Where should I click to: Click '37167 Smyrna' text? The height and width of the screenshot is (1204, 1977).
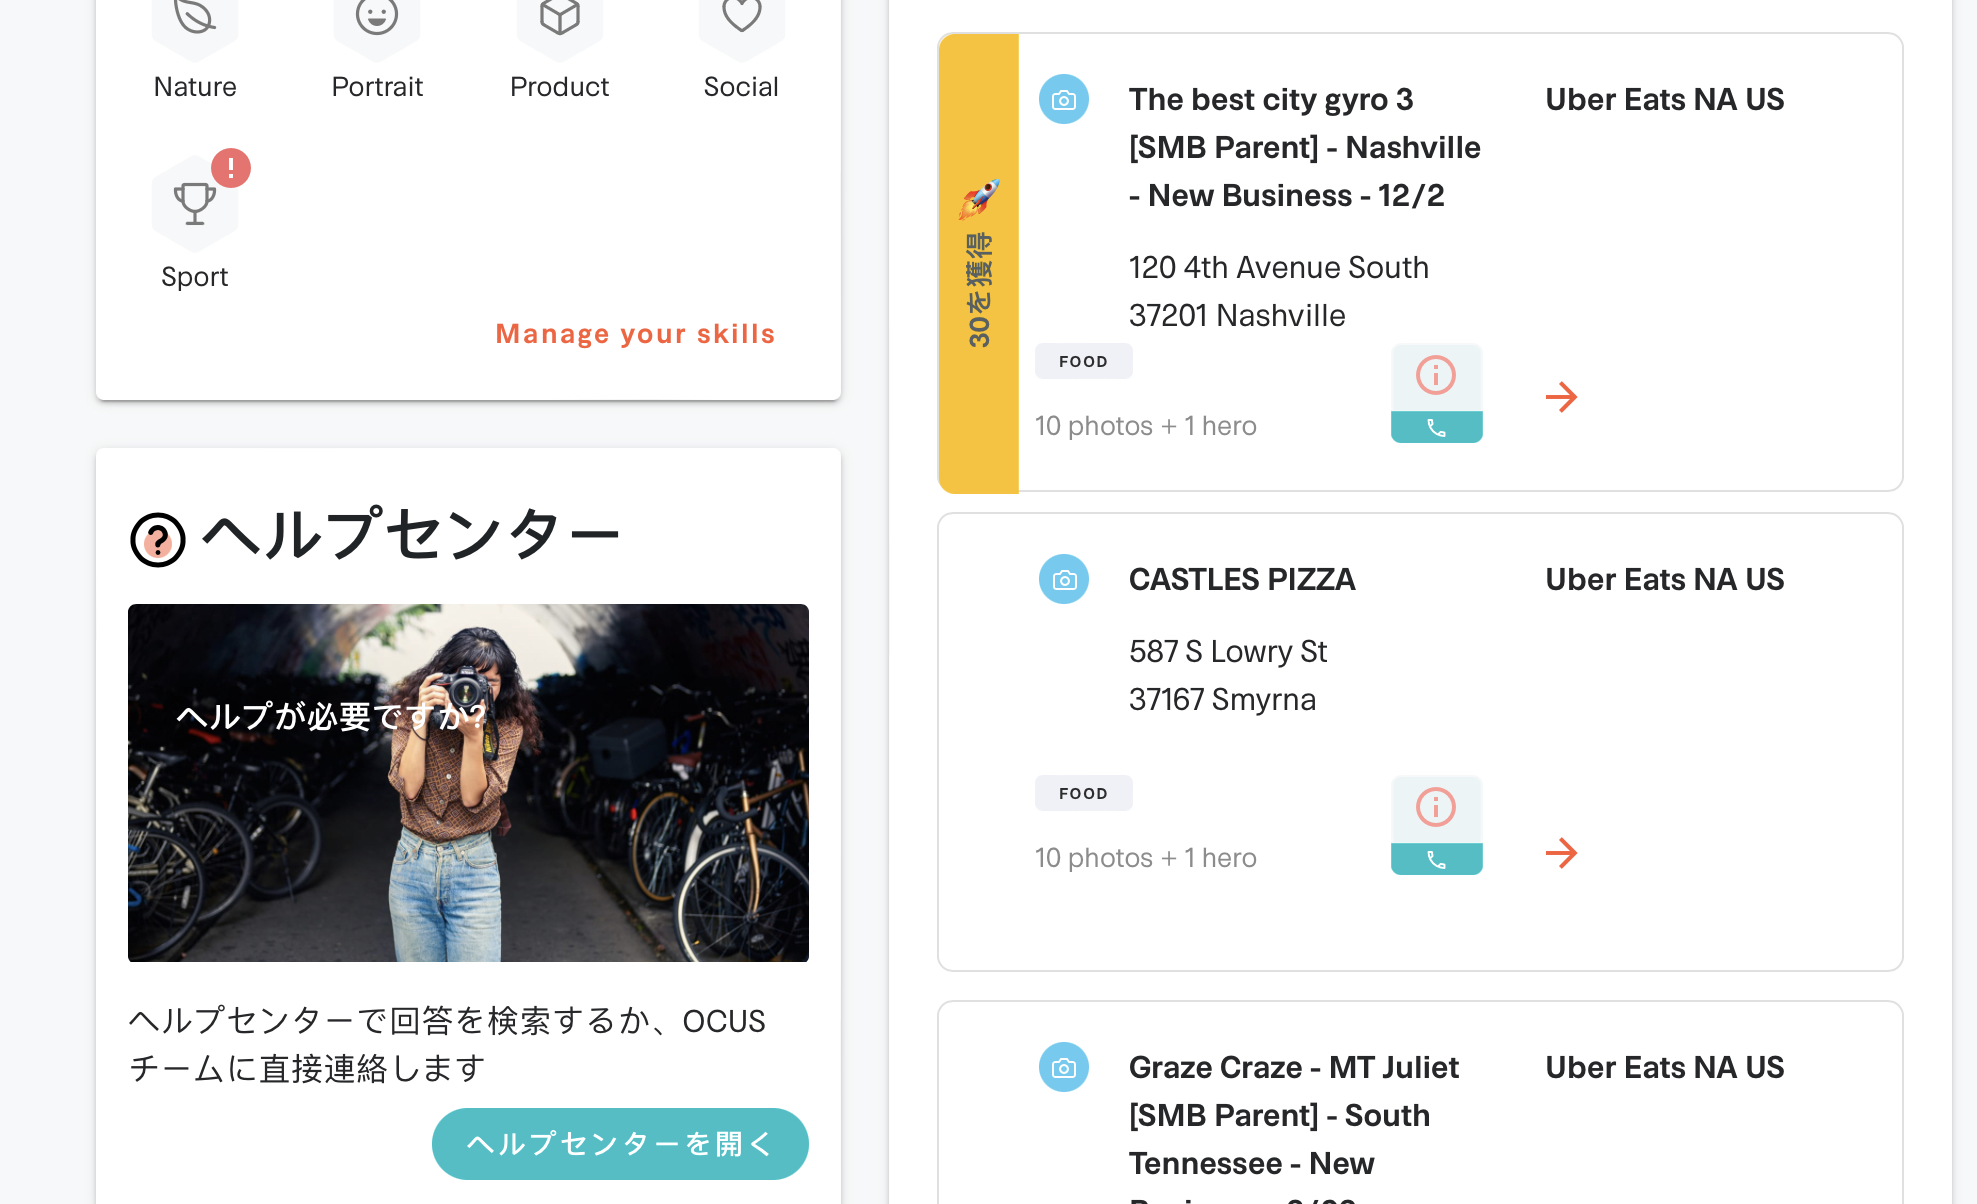1222,700
